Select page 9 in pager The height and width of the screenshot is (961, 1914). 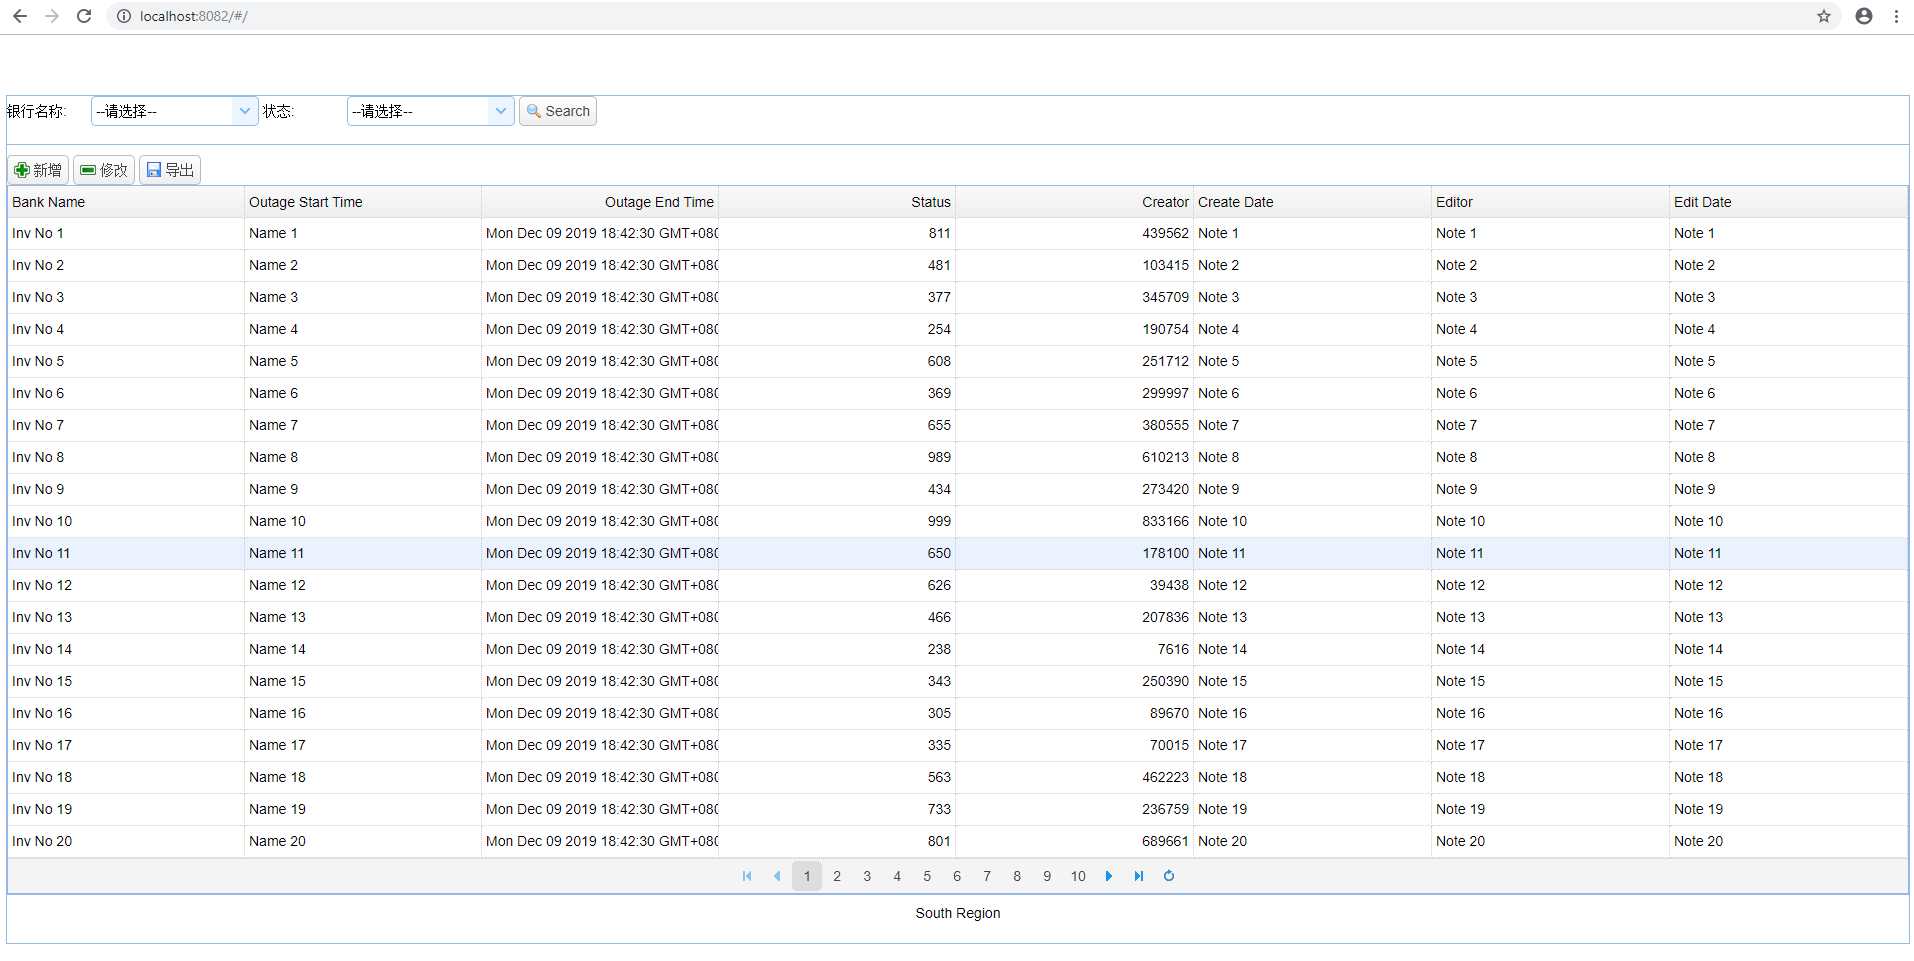tap(1047, 876)
